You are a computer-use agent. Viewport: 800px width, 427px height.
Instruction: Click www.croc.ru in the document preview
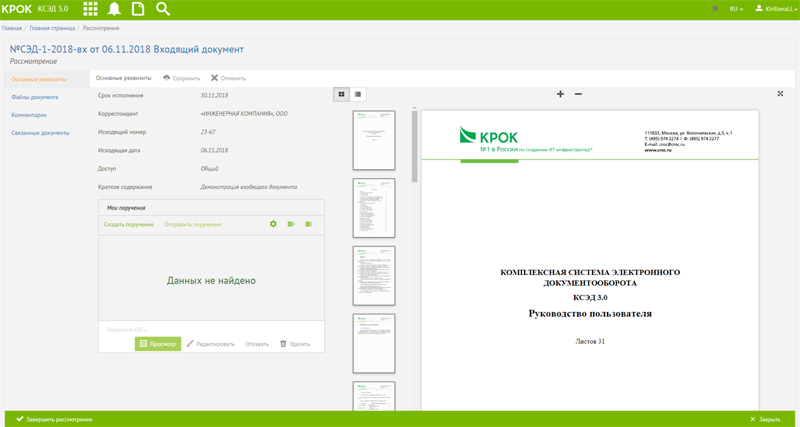click(658, 150)
